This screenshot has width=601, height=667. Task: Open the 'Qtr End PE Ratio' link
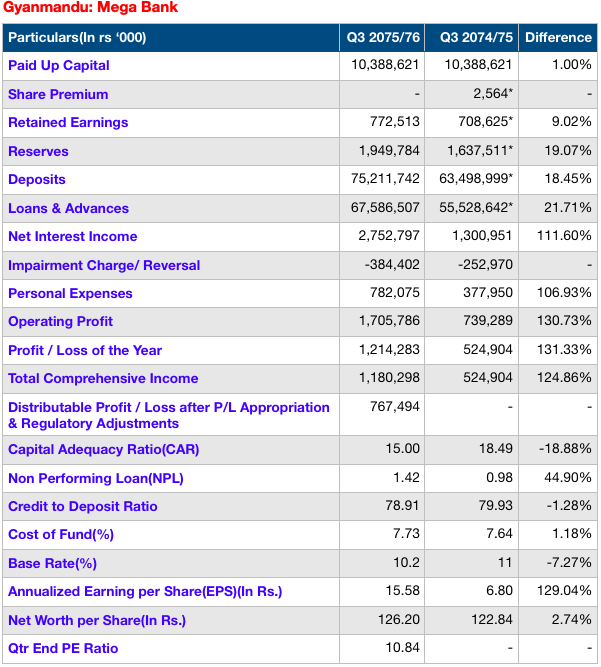(63, 649)
